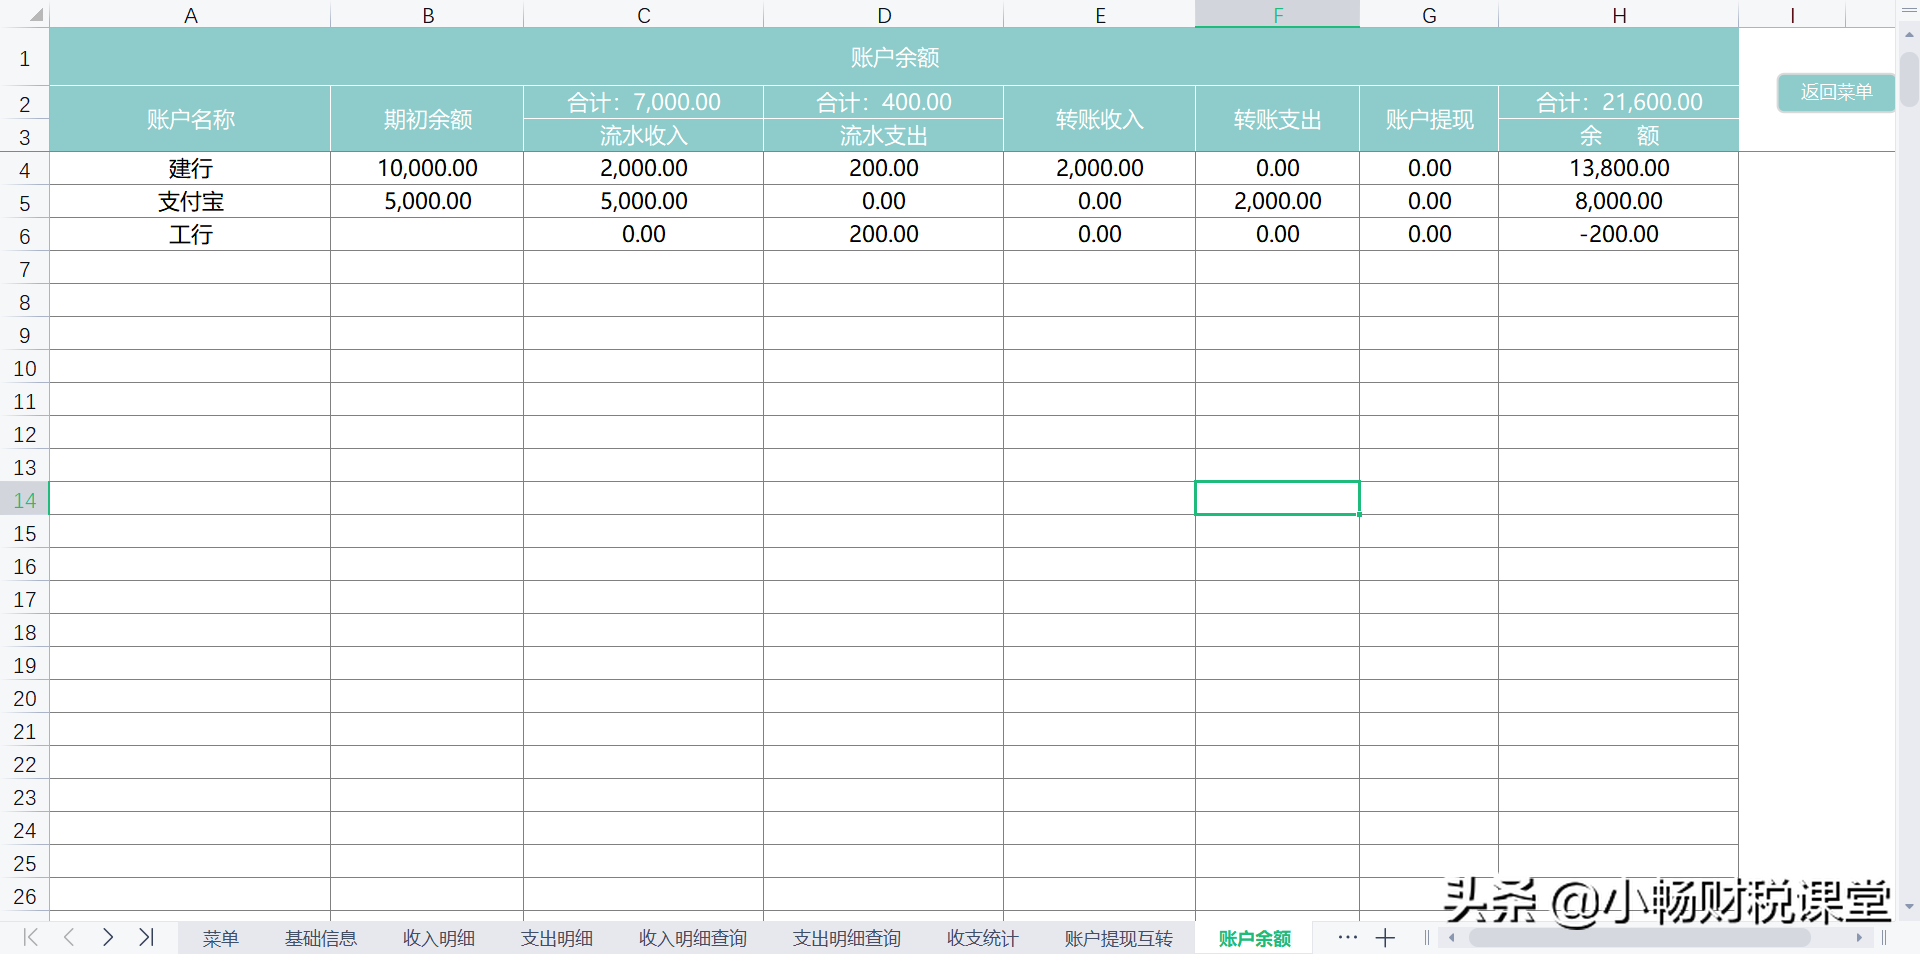Select row 4 header
This screenshot has height=954, width=1920.
25,169
